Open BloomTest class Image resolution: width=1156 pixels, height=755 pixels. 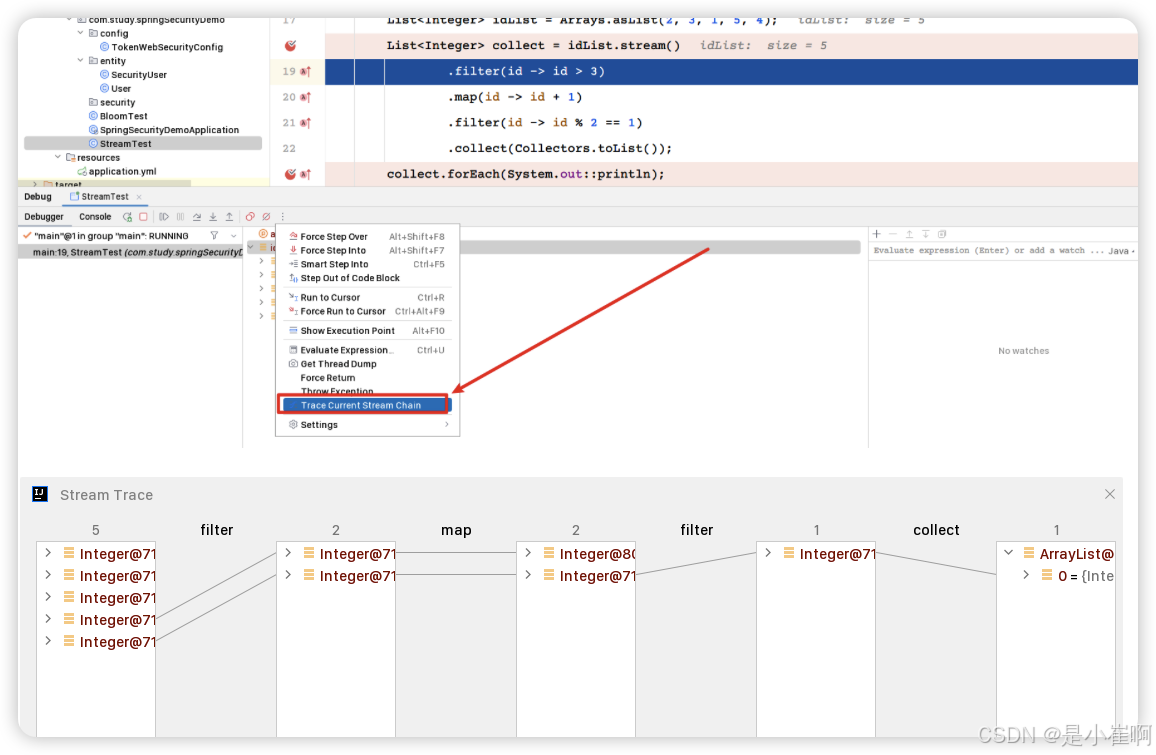pos(118,116)
